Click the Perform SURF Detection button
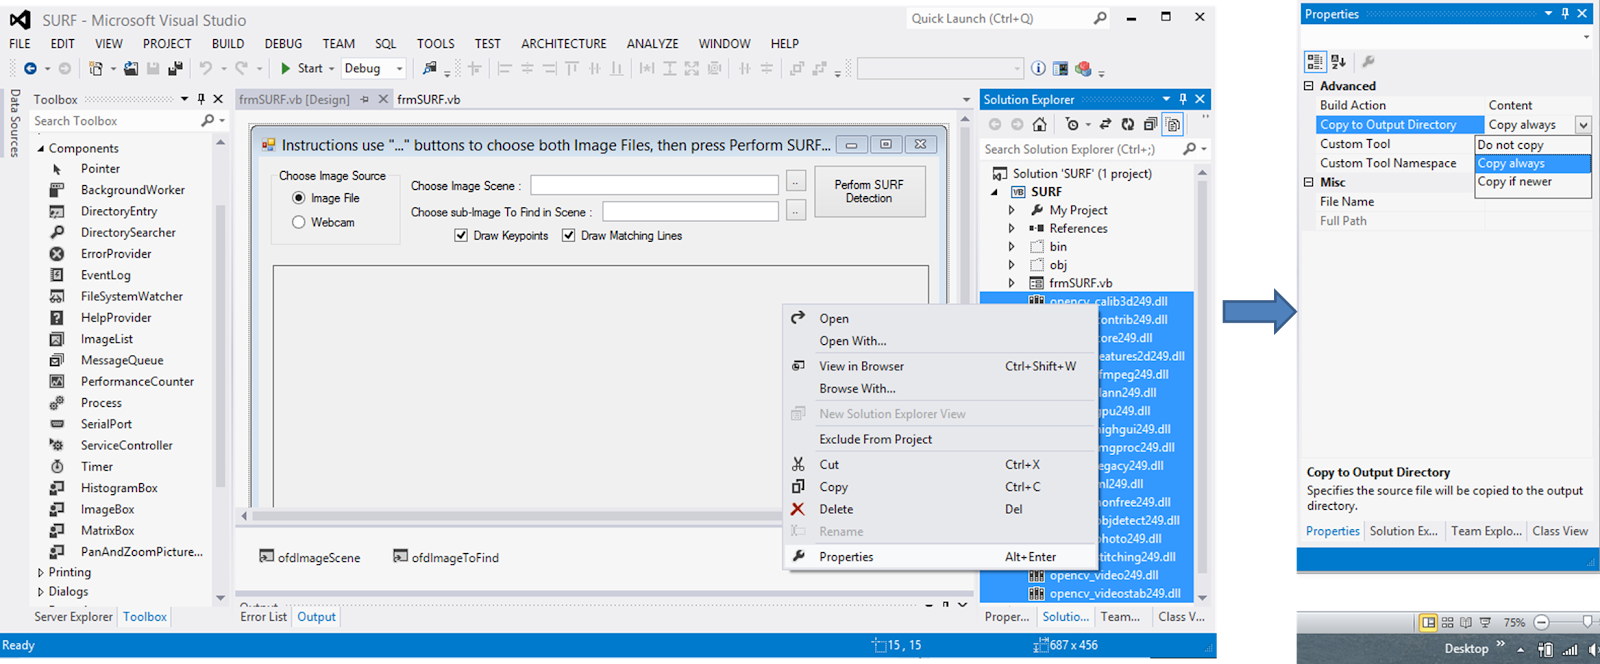 click(x=869, y=191)
